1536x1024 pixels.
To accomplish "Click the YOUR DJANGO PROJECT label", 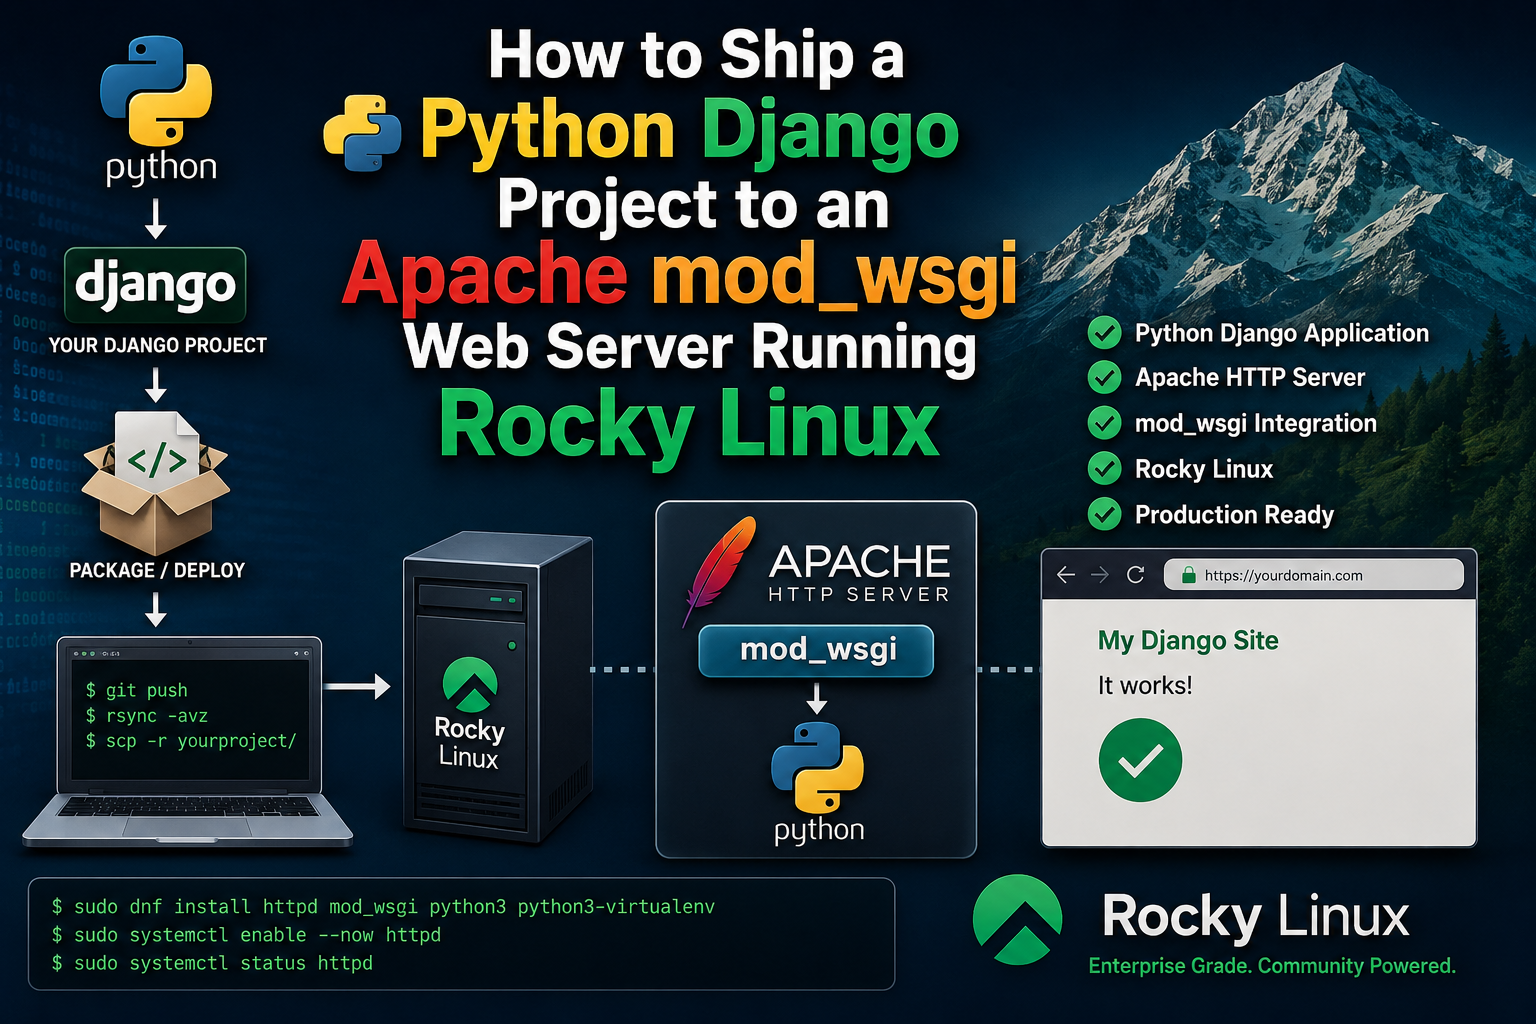I will tap(158, 346).
